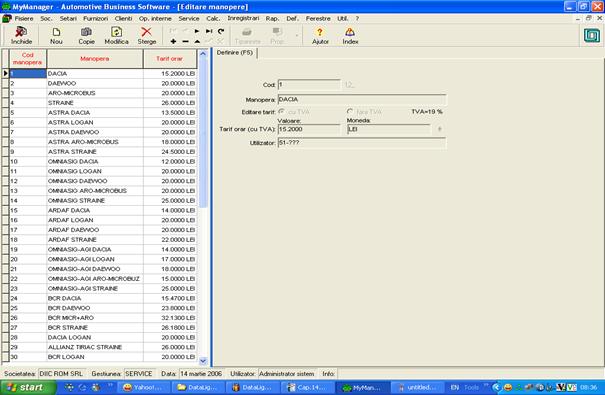Screen dimensions: 605x395
Task: Create a new record with Nou
Action: [x=56, y=35]
